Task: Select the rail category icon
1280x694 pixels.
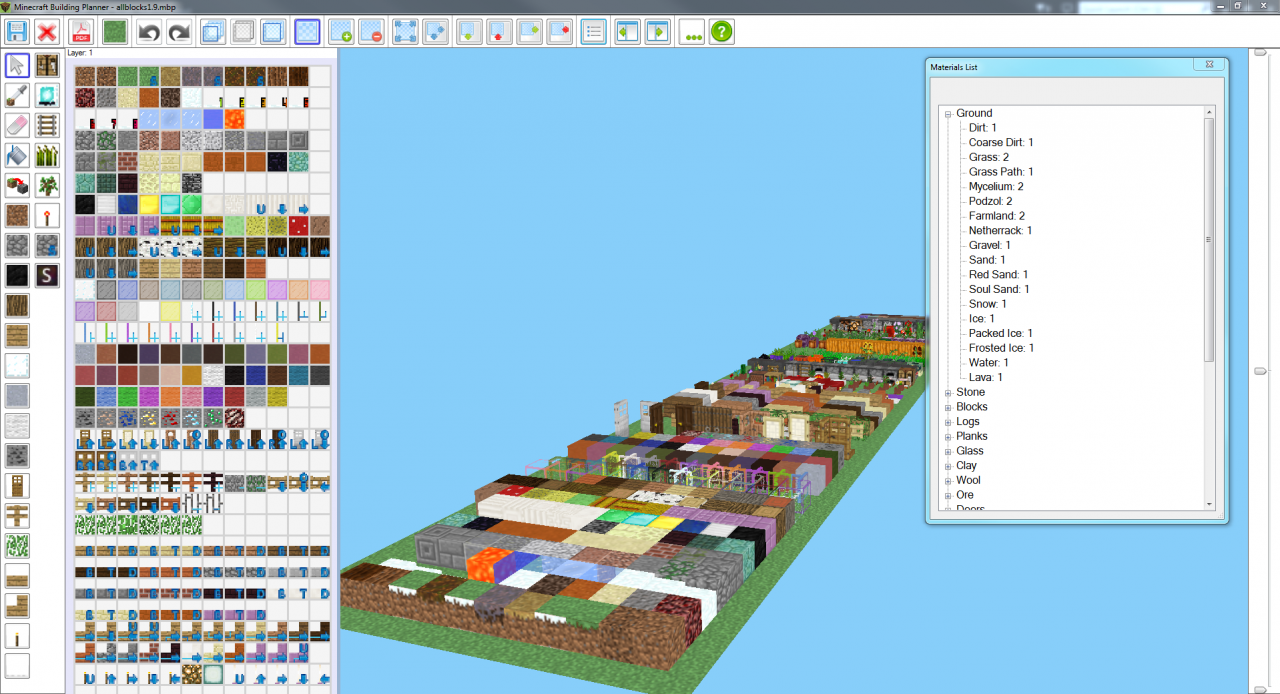Action: (x=47, y=125)
